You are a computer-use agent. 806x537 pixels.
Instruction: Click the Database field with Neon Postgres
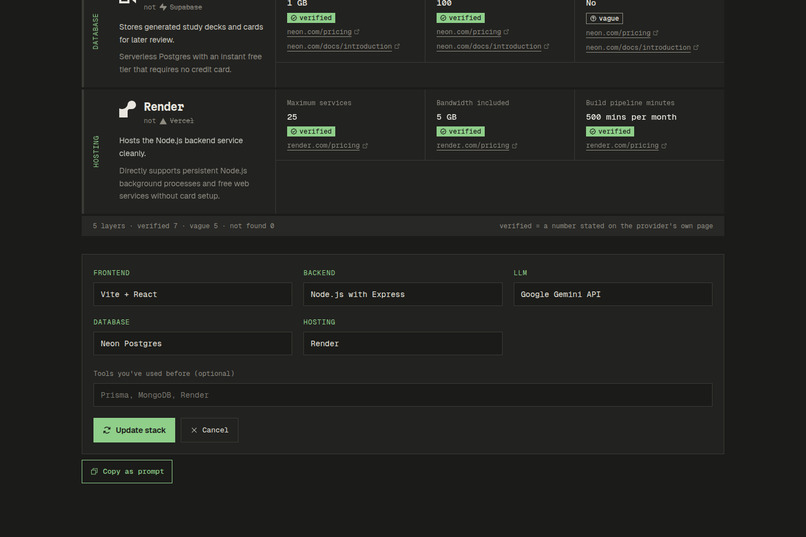(x=192, y=343)
